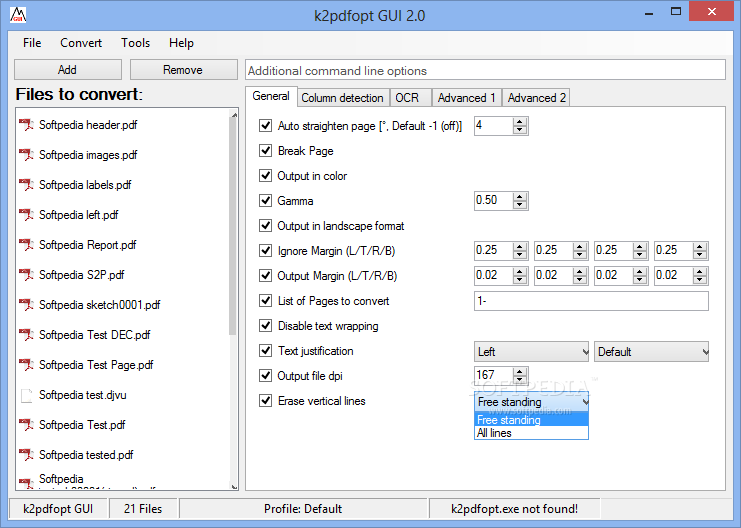Click PDF icon of Softpedia Test DEC.pdf
The width and height of the screenshot is (741, 528).
tap(26, 335)
